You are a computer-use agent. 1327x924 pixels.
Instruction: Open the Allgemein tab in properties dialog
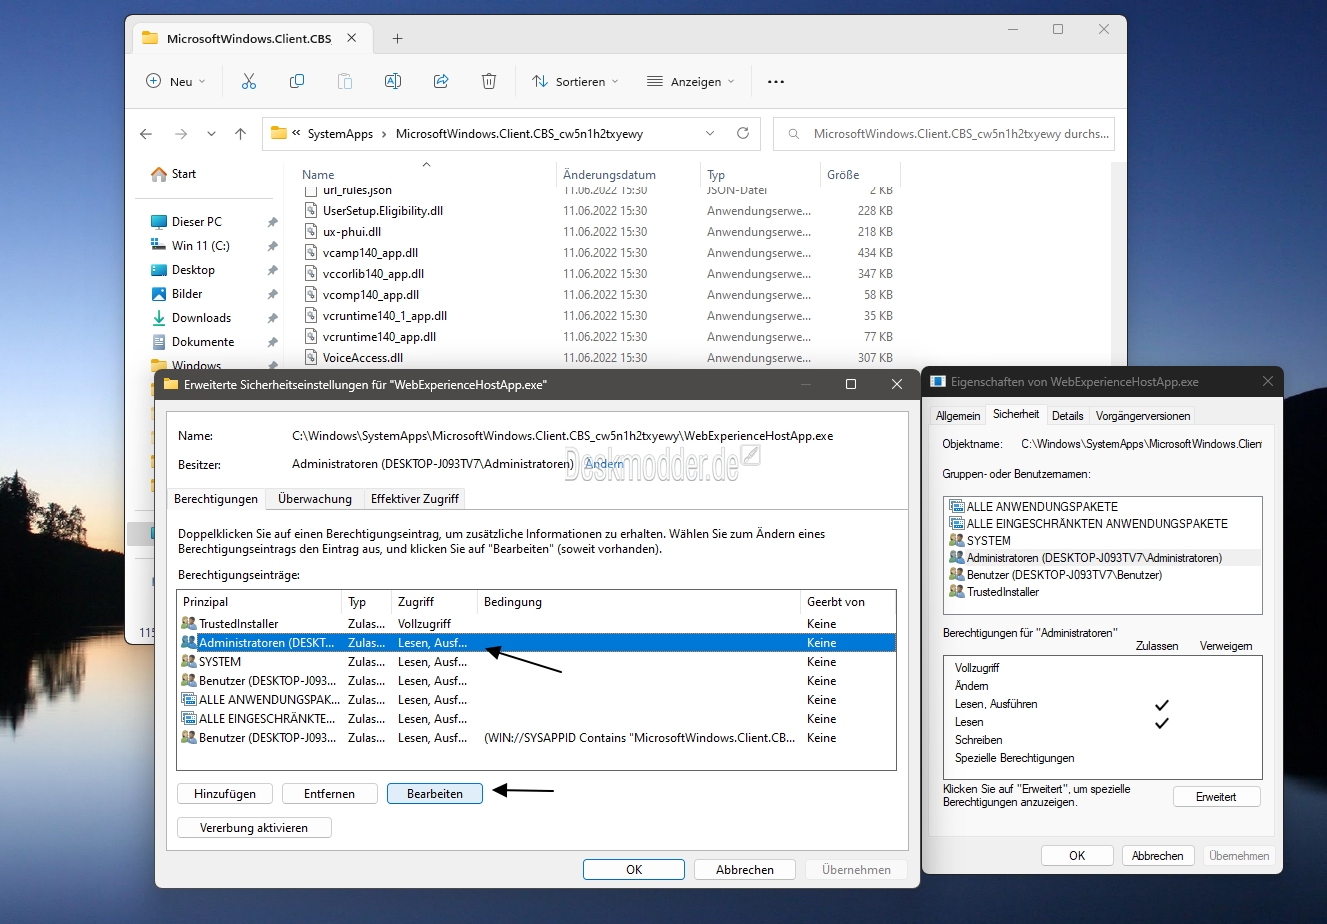click(x=958, y=416)
